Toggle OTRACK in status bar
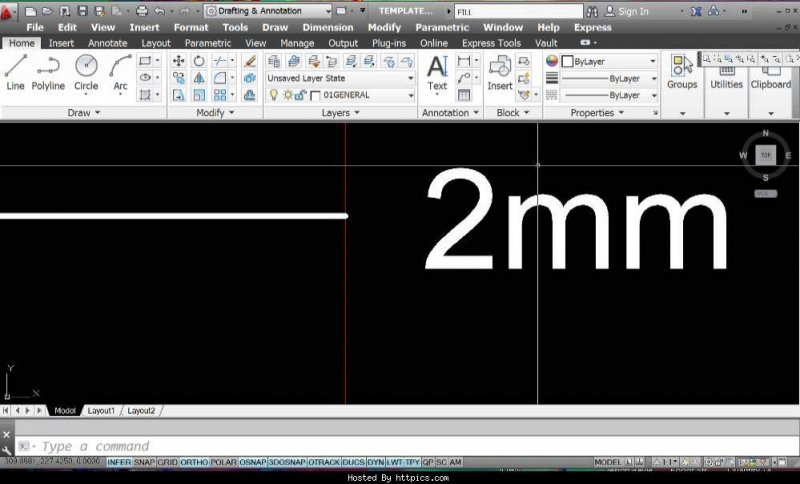Viewport: 800px width, 484px height. coord(324,462)
